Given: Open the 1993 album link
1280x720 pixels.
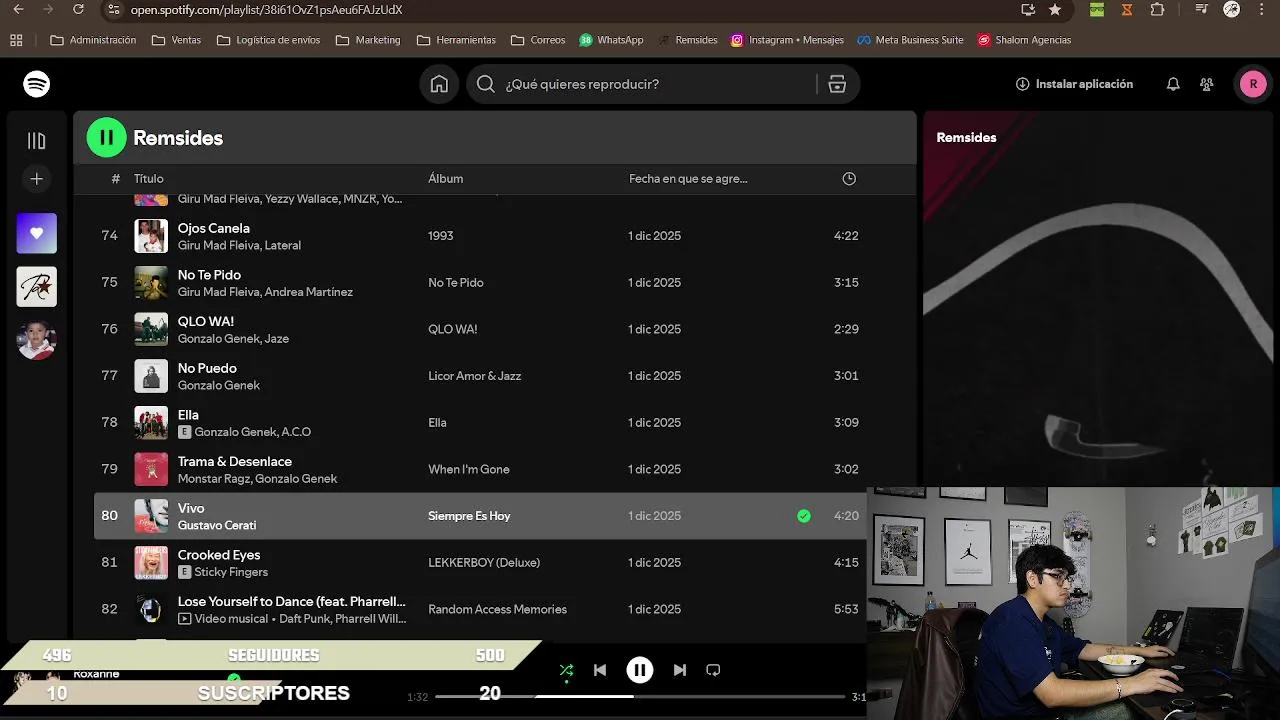Looking at the screenshot, I should pyautogui.click(x=441, y=236).
